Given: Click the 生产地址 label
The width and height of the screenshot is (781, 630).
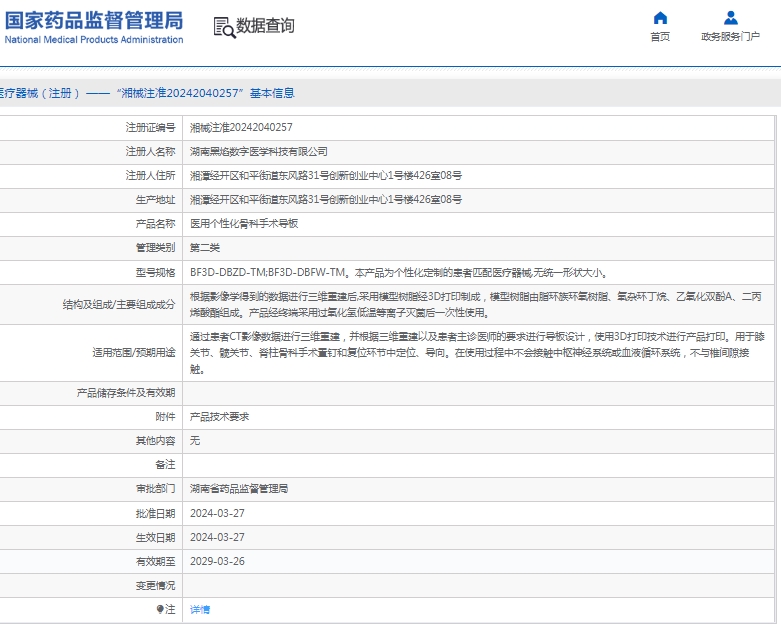Looking at the screenshot, I should 155,200.
